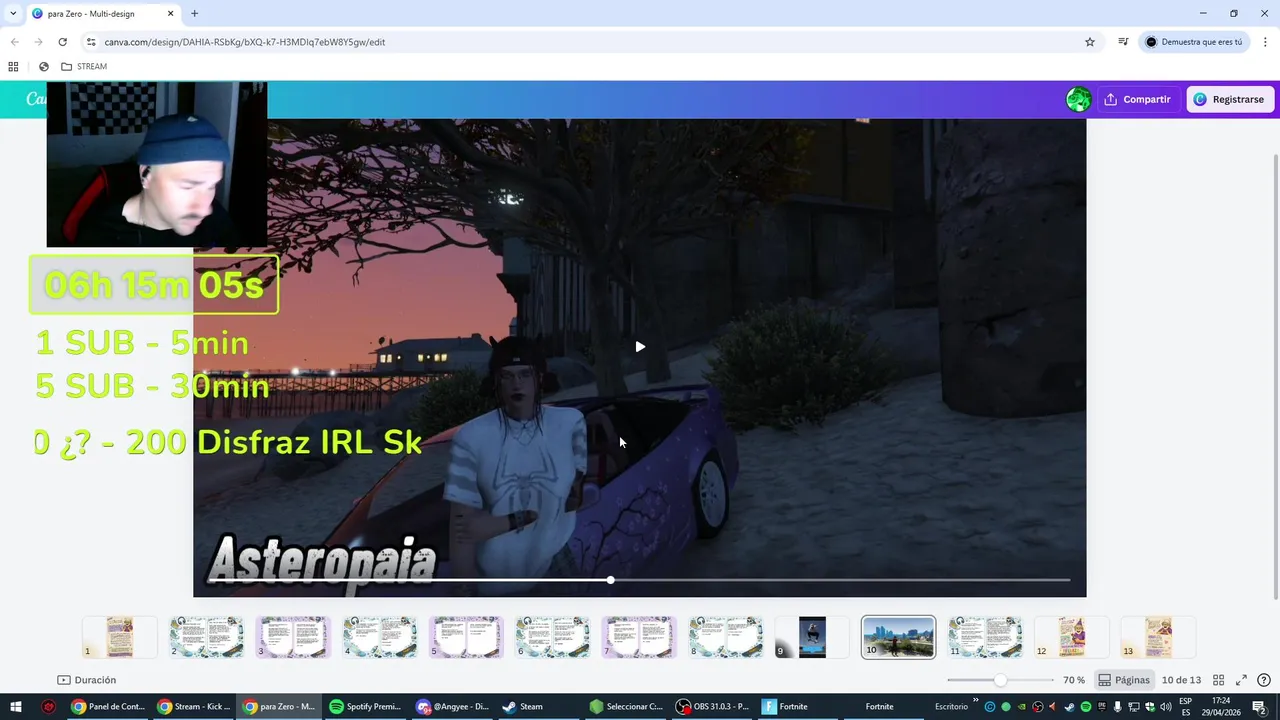The image size is (1280, 720).
Task: Open OBS 31.0.3 taskbar item
Action: click(x=712, y=706)
